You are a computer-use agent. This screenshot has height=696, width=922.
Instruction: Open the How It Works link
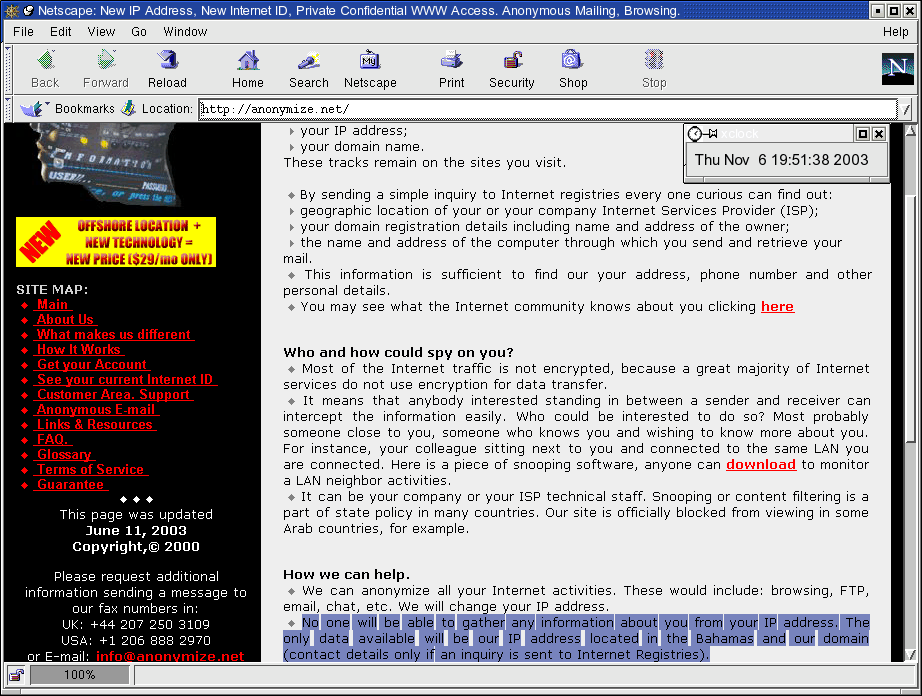tap(79, 350)
